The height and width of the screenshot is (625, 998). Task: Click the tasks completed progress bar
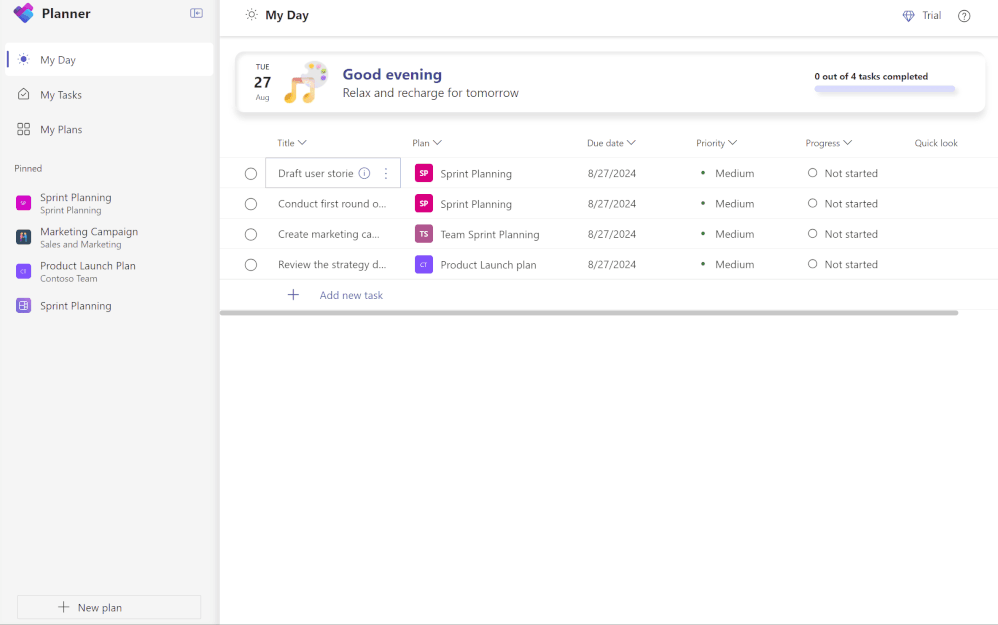point(884,89)
